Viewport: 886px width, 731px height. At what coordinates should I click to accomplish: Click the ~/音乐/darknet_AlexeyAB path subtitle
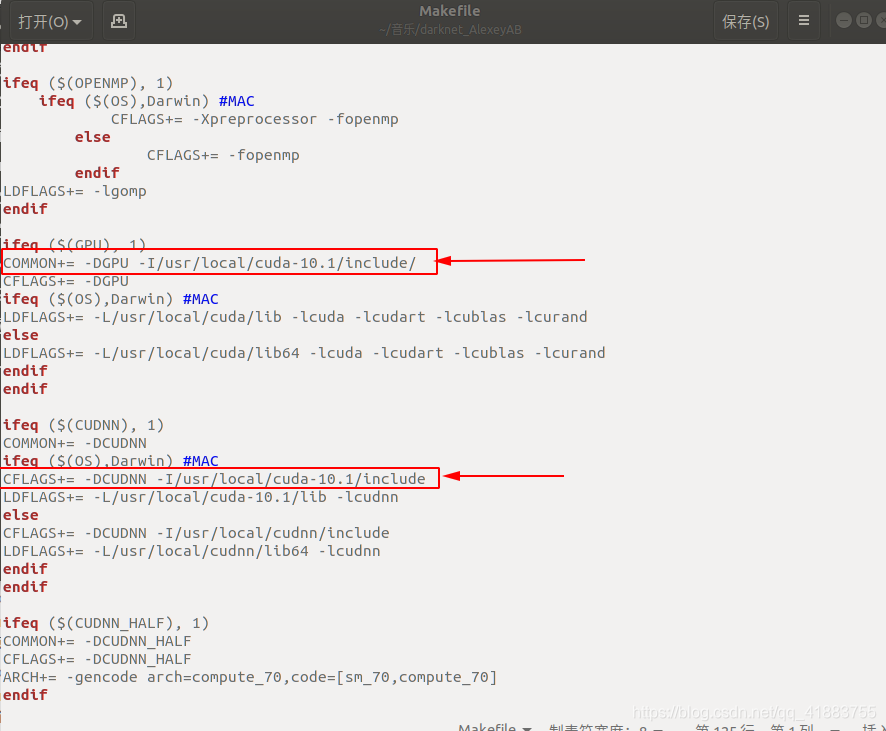coord(450,29)
